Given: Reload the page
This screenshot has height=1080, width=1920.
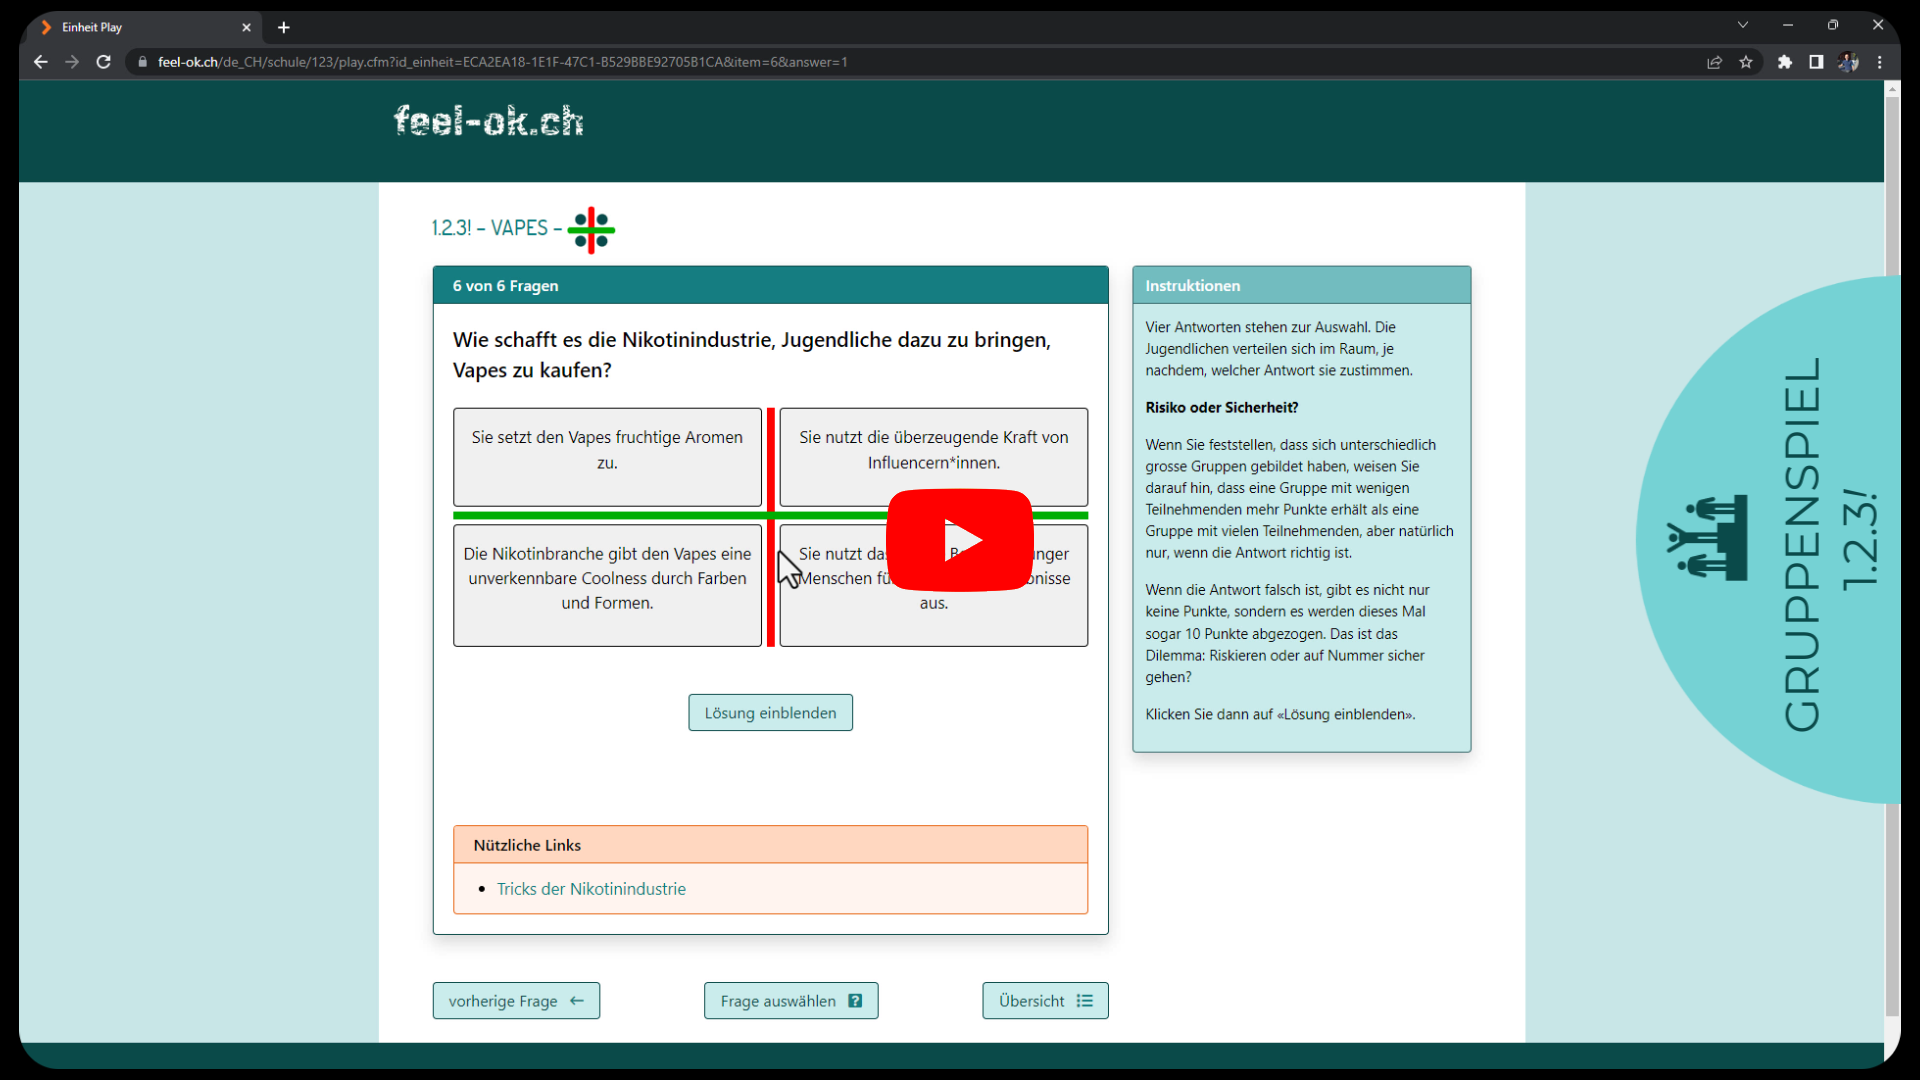Looking at the screenshot, I should click(103, 62).
